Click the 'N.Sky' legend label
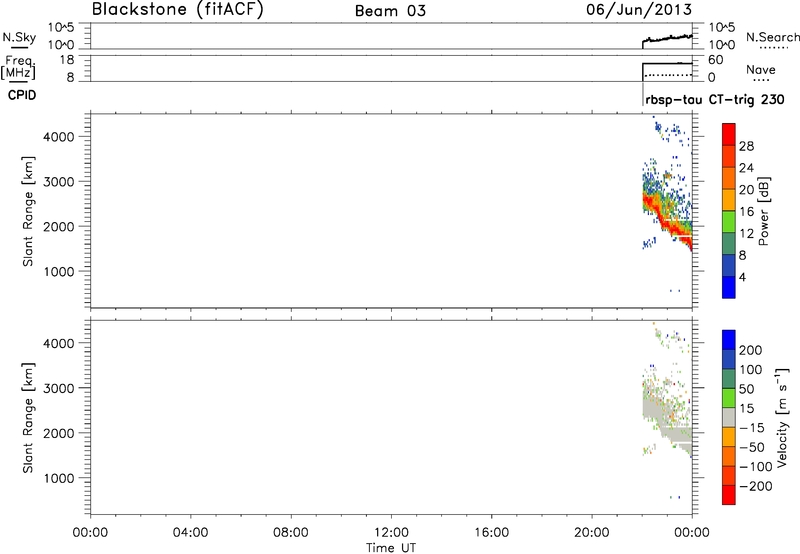The height and width of the screenshot is (554, 800). pos(19,37)
